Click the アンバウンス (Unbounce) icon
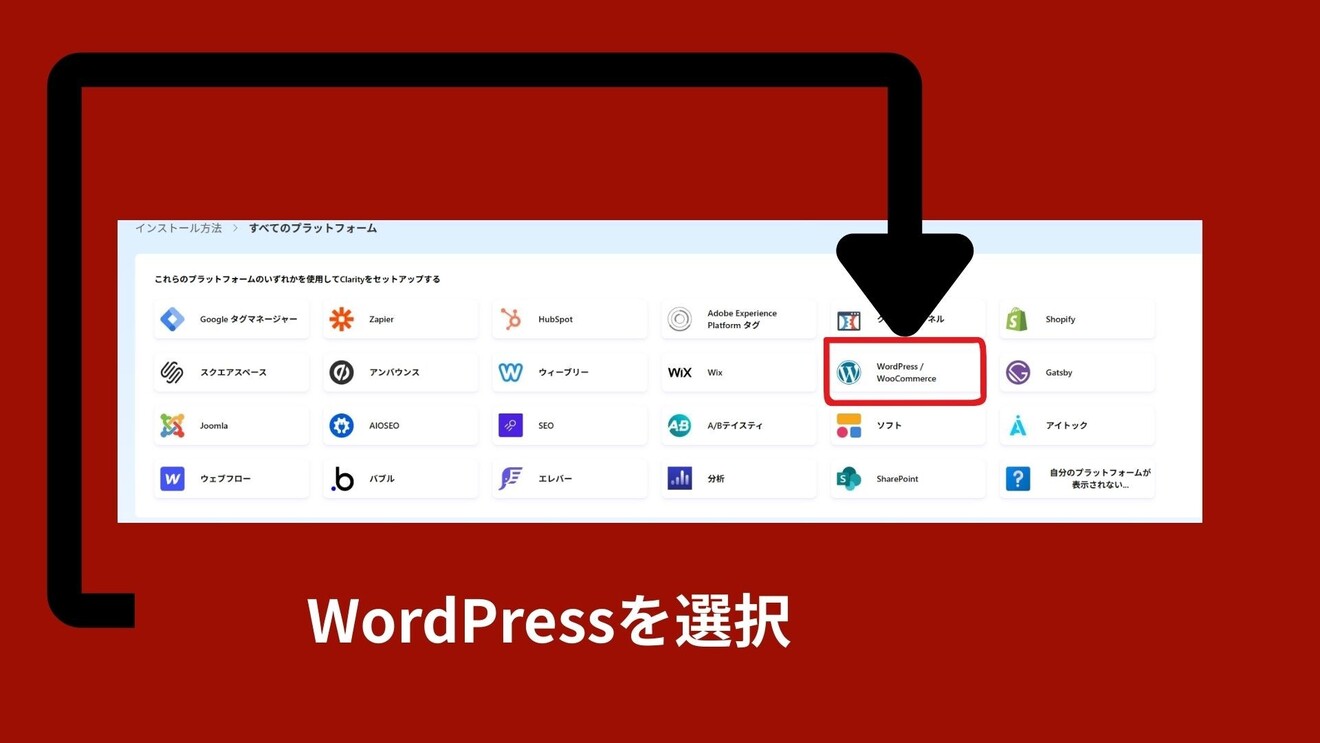1320x743 pixels. click(x=341, y=372)
